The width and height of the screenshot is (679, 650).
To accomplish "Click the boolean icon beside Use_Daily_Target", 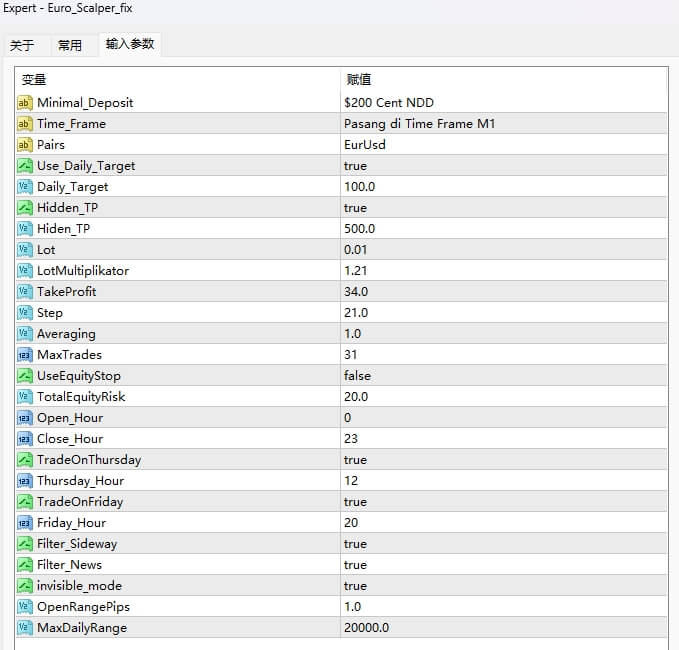I will [x=25, y=166].
